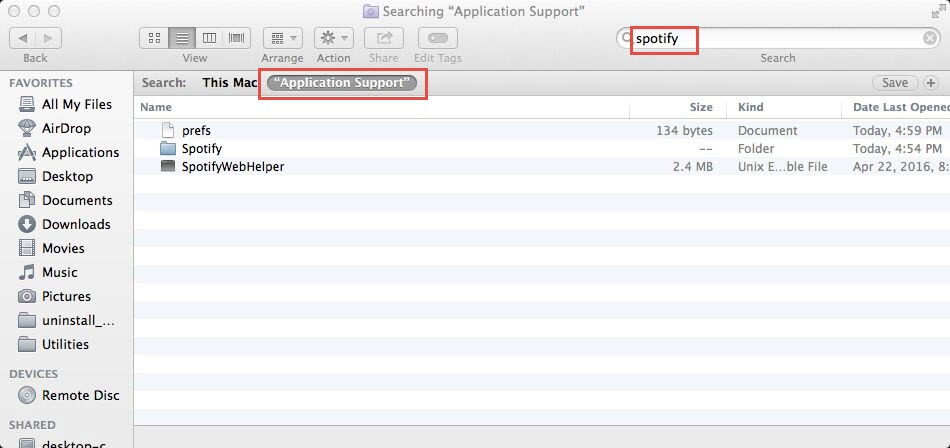
Task: Select the Spotify folder name
Action: (202, 149)
